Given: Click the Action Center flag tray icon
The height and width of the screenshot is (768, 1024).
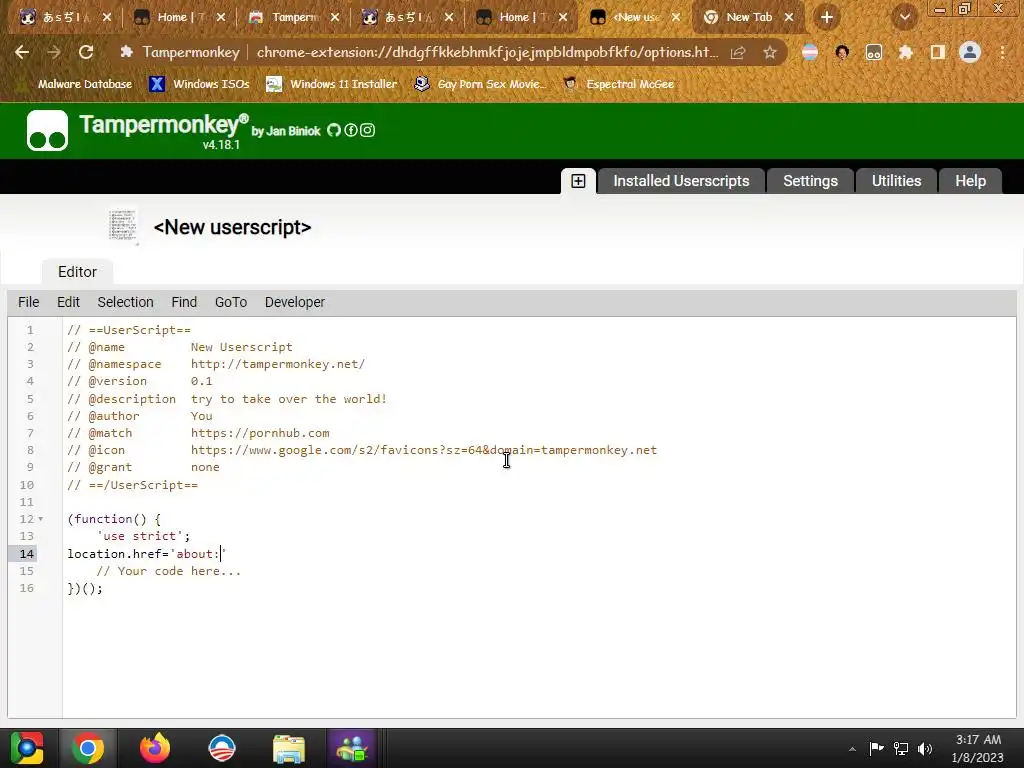Looking at the screenshot, I should tap(876, 748).
